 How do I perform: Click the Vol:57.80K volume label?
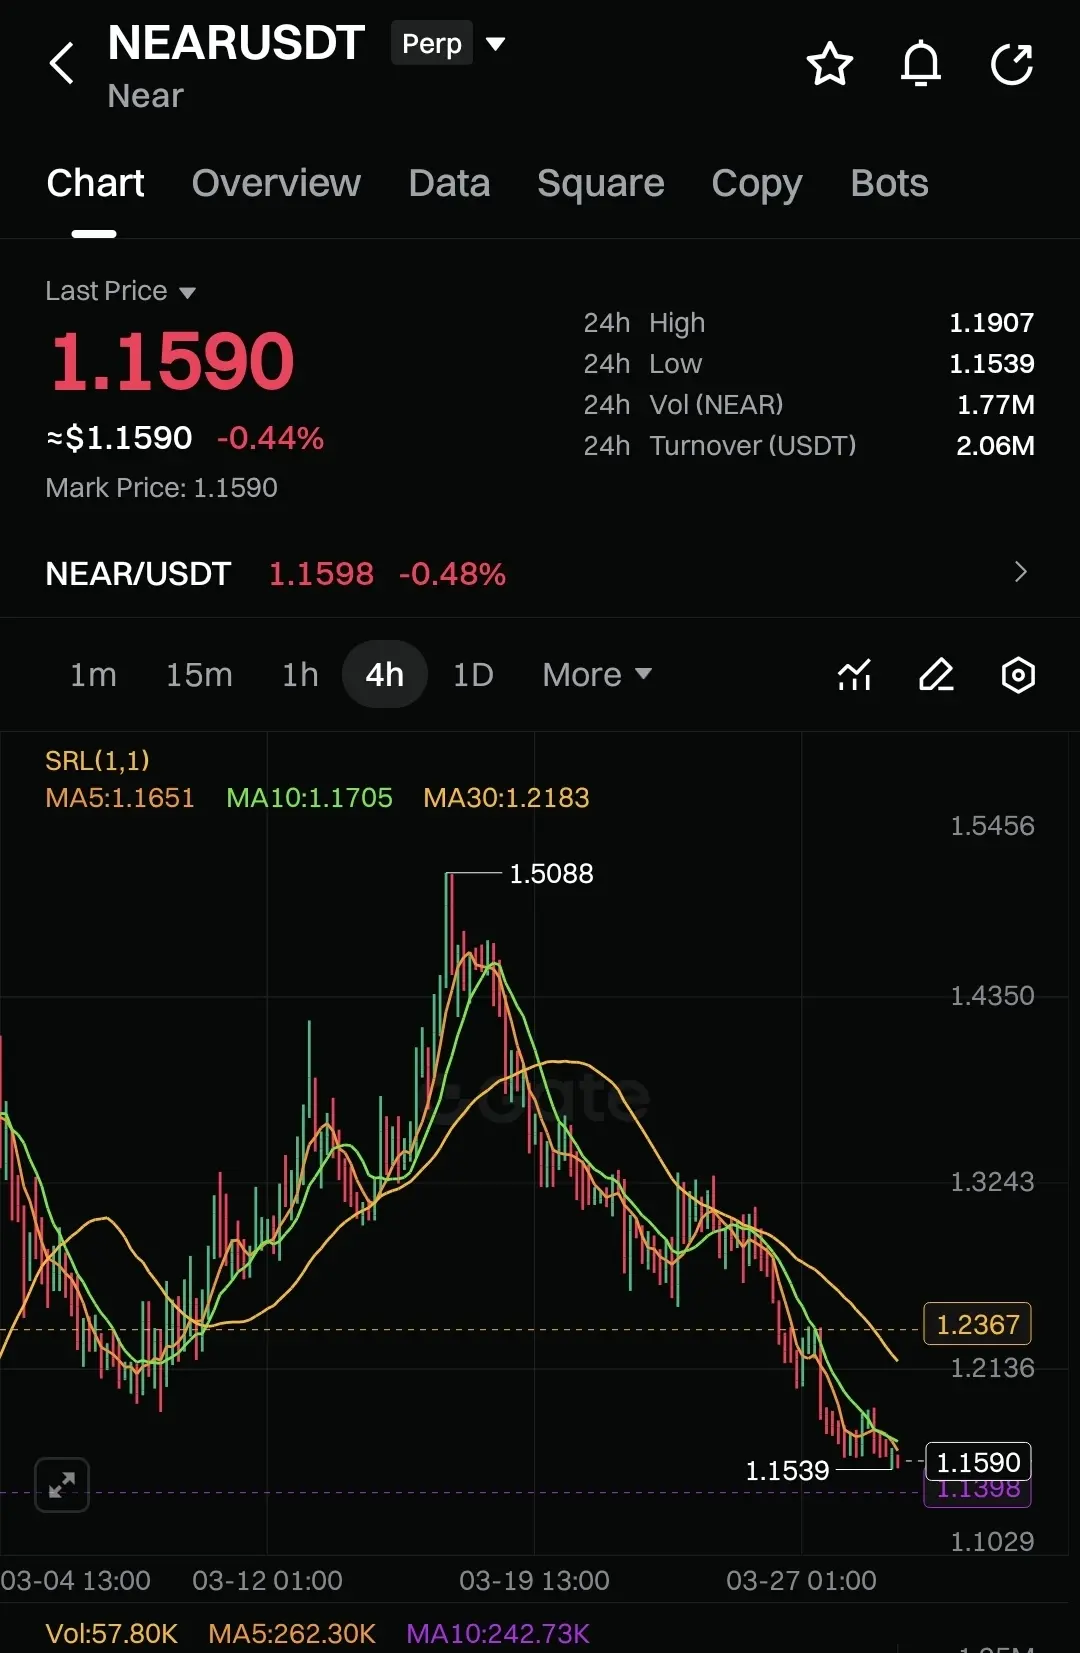(x=111, y=1634)
